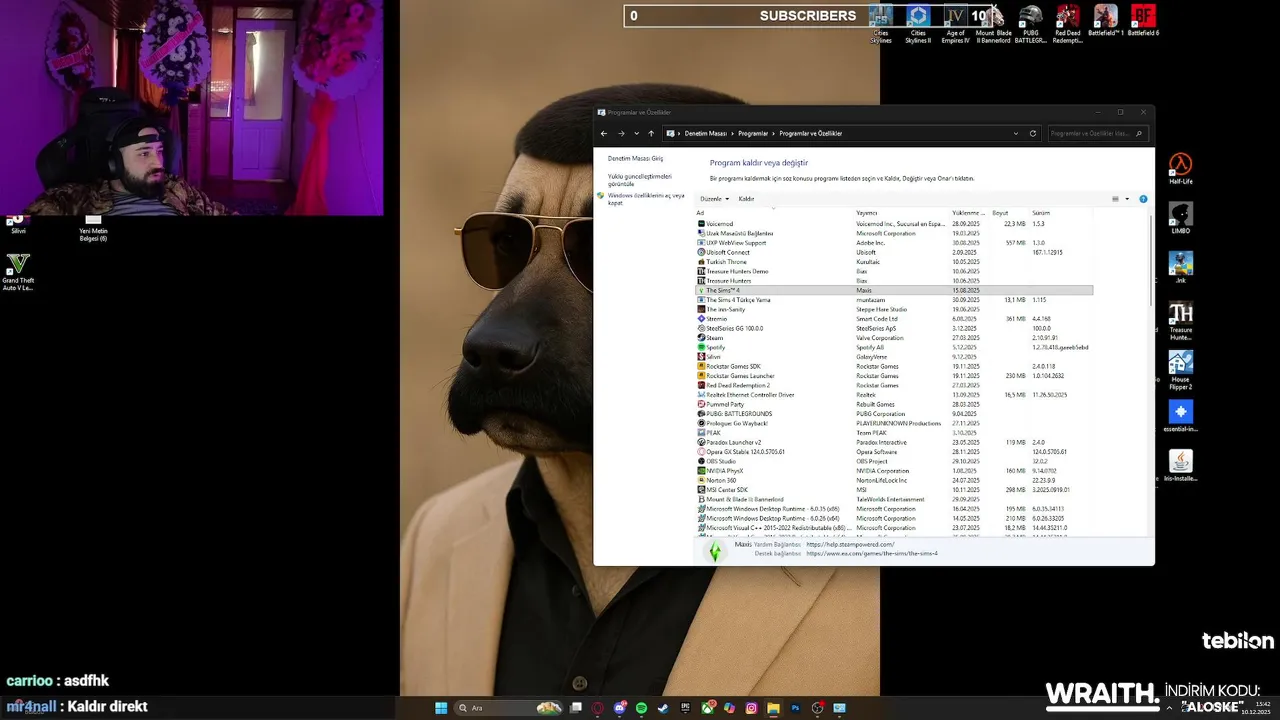Open the ea.com Sims 4 support link
The width and height of the screenshot is (1280, 720).
872,553
